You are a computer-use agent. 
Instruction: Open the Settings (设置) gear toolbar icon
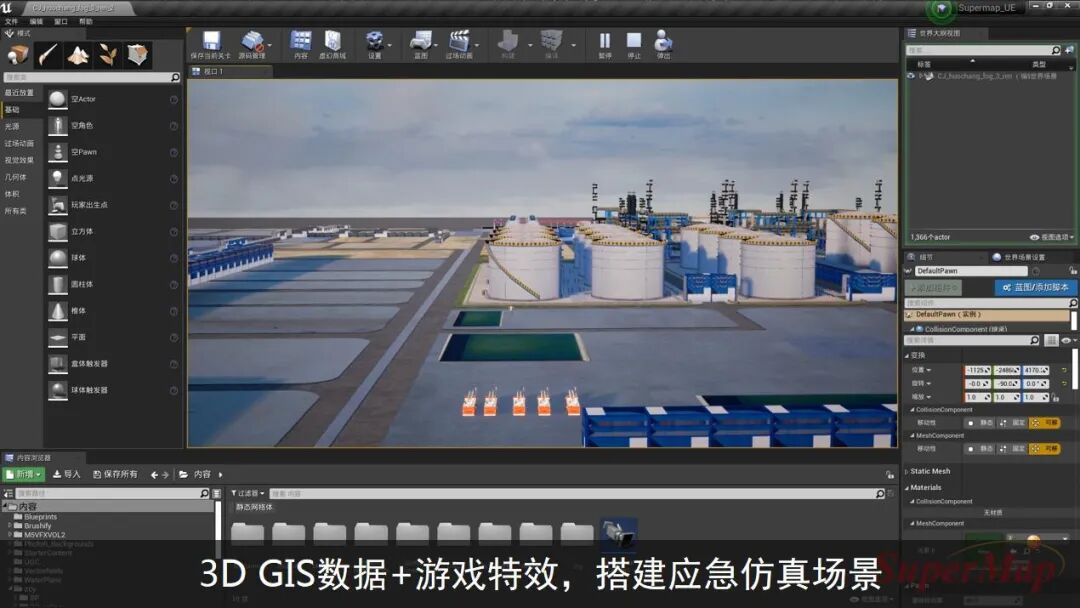(374, 41)
